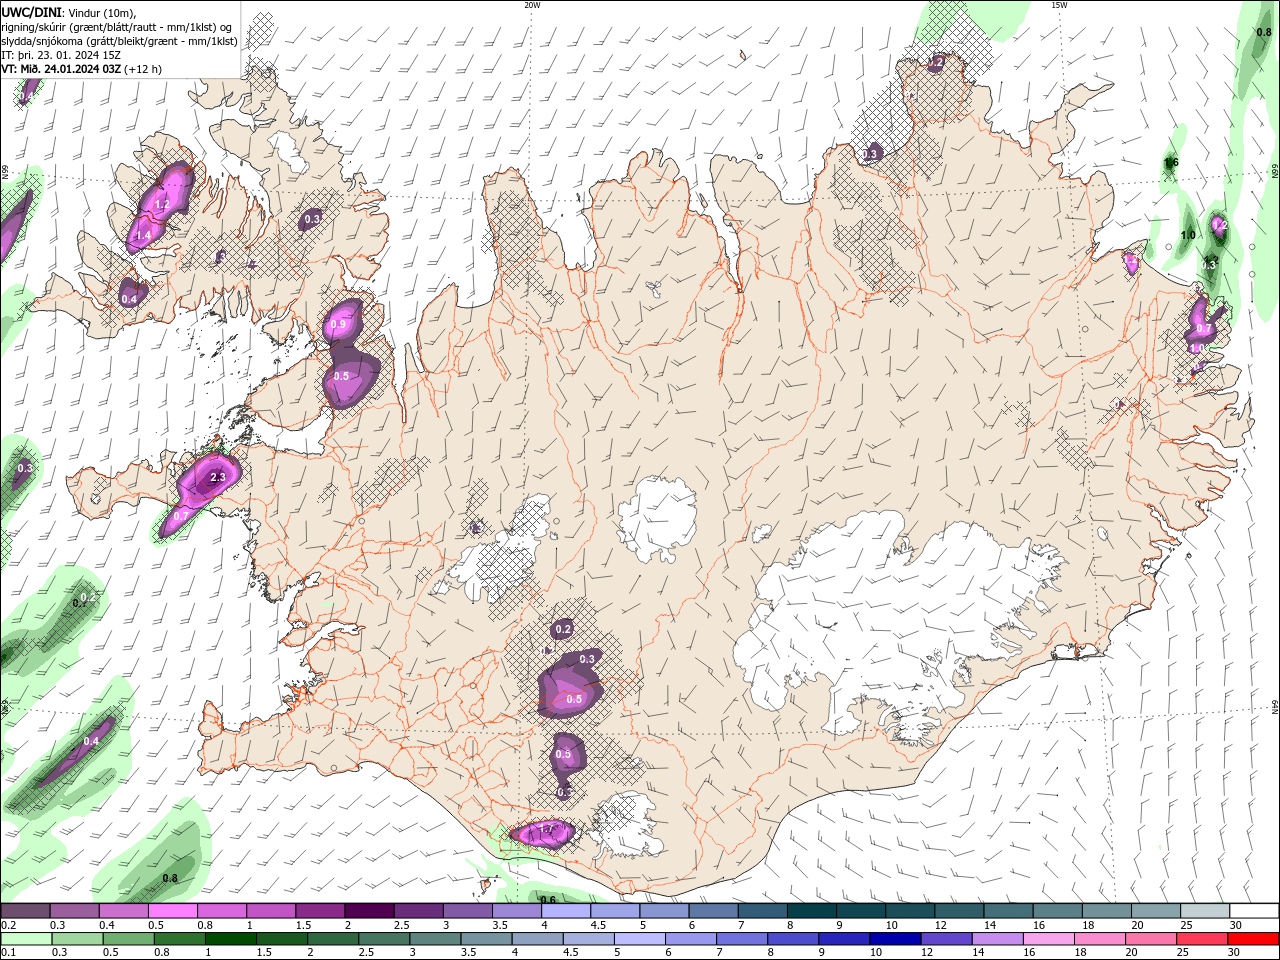Click the 2.3 precipitation value on Snæfellsnes
1280x960 pixels.
218,479
